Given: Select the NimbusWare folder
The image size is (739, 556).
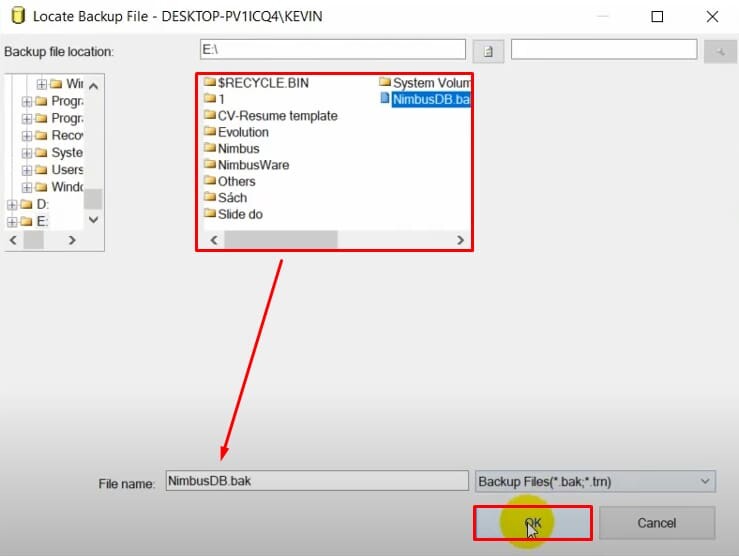Looking at the screenshot, I should click(246, 165).
